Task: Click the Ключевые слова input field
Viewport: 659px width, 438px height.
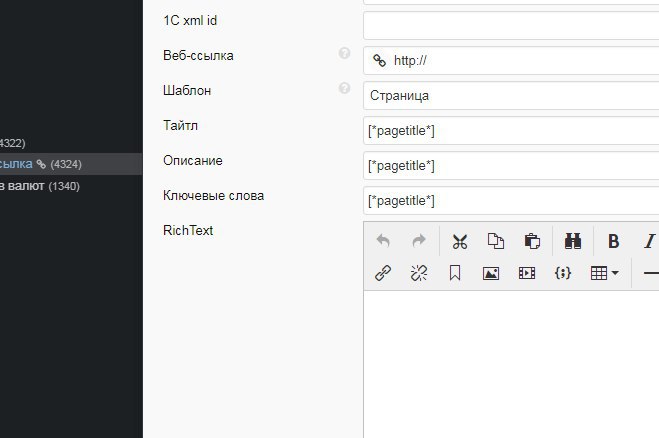Action: (x=511, y=201)
